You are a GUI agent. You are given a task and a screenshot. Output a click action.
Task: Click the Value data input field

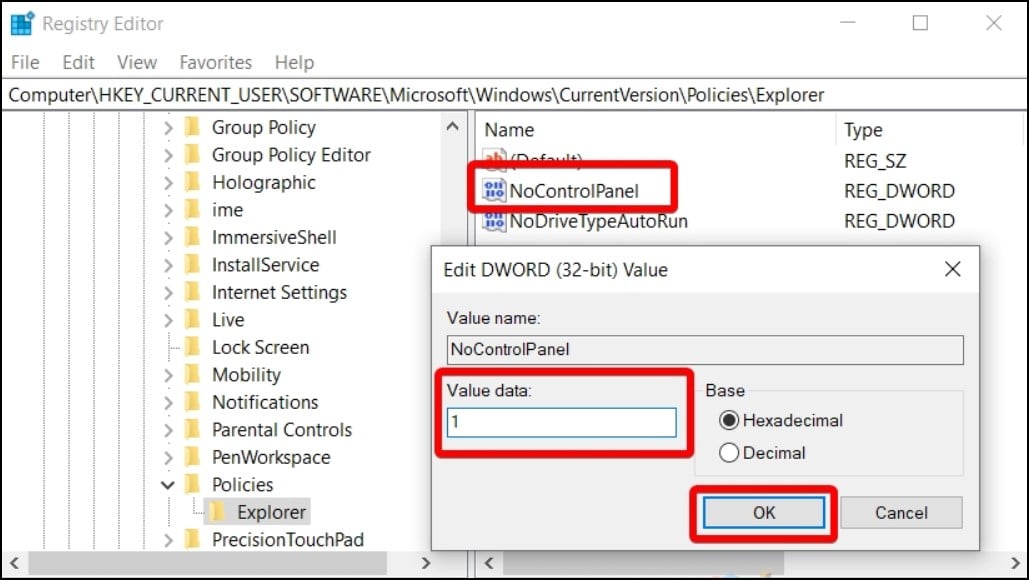(x=561, y=422)
